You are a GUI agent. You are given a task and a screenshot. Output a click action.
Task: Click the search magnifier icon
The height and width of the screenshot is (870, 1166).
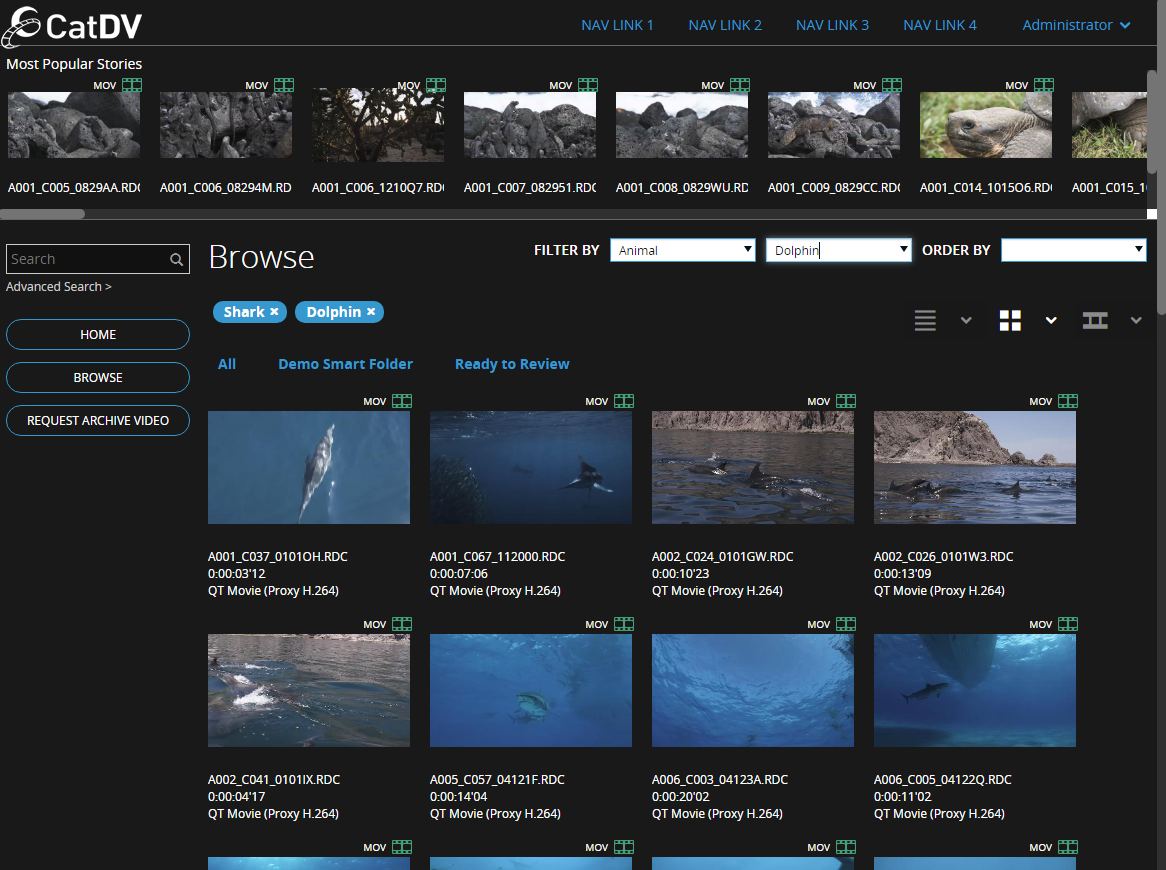pyautogui.click(x=176, y=260)
